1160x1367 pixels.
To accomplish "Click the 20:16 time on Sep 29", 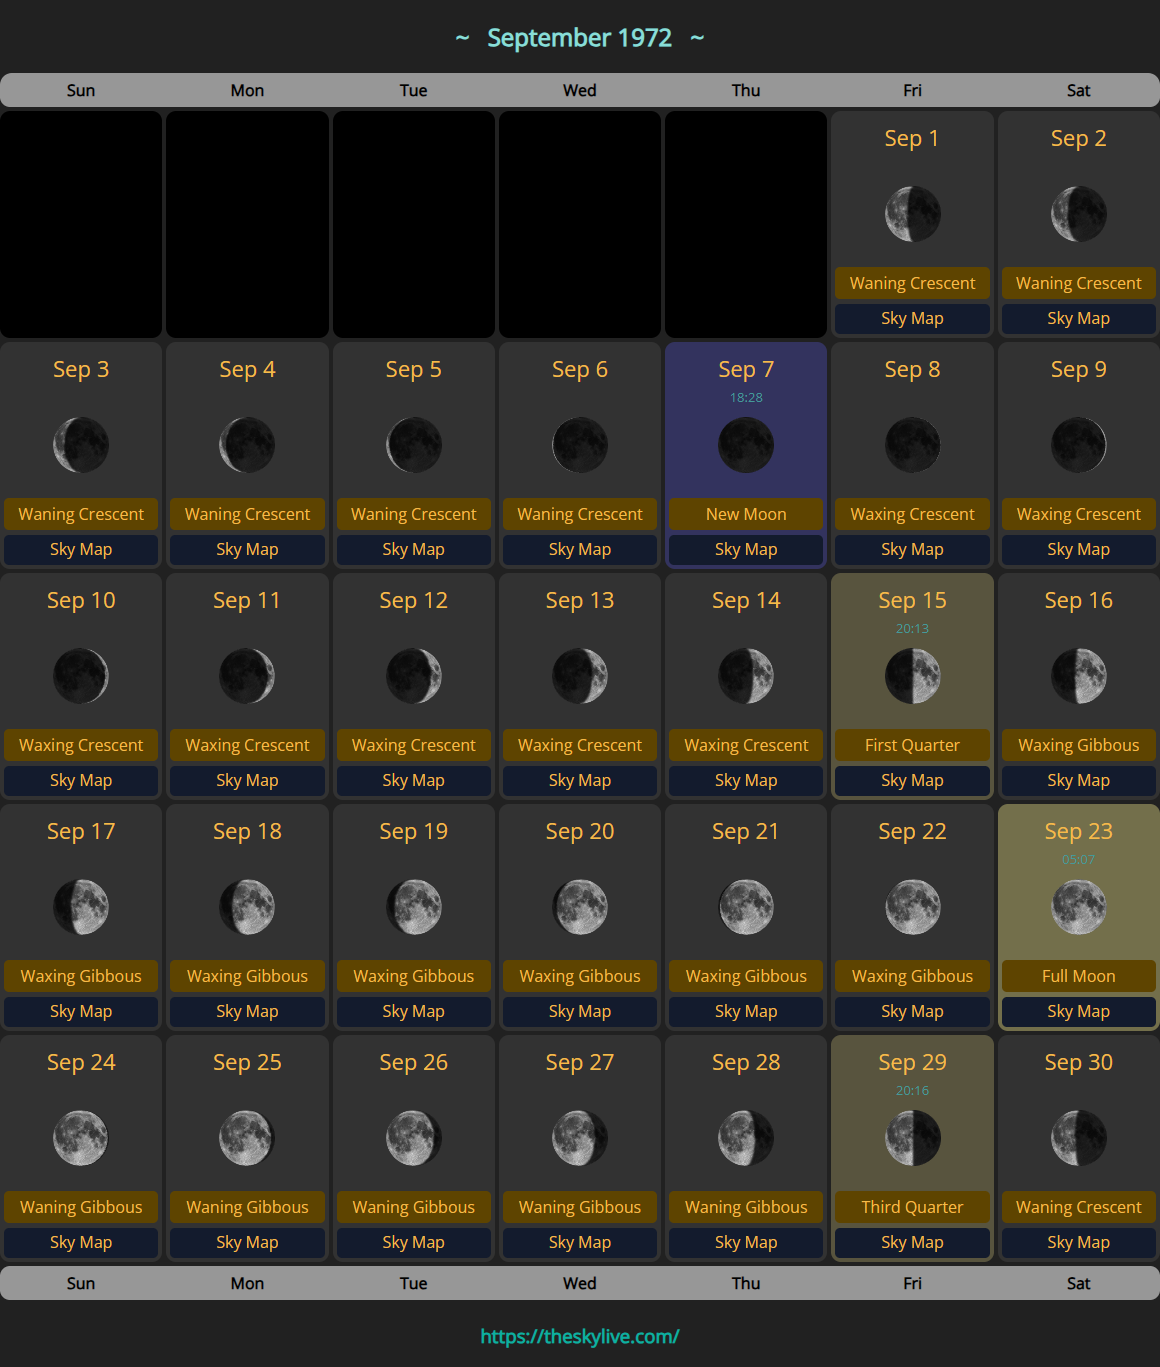I will 912,1090.
